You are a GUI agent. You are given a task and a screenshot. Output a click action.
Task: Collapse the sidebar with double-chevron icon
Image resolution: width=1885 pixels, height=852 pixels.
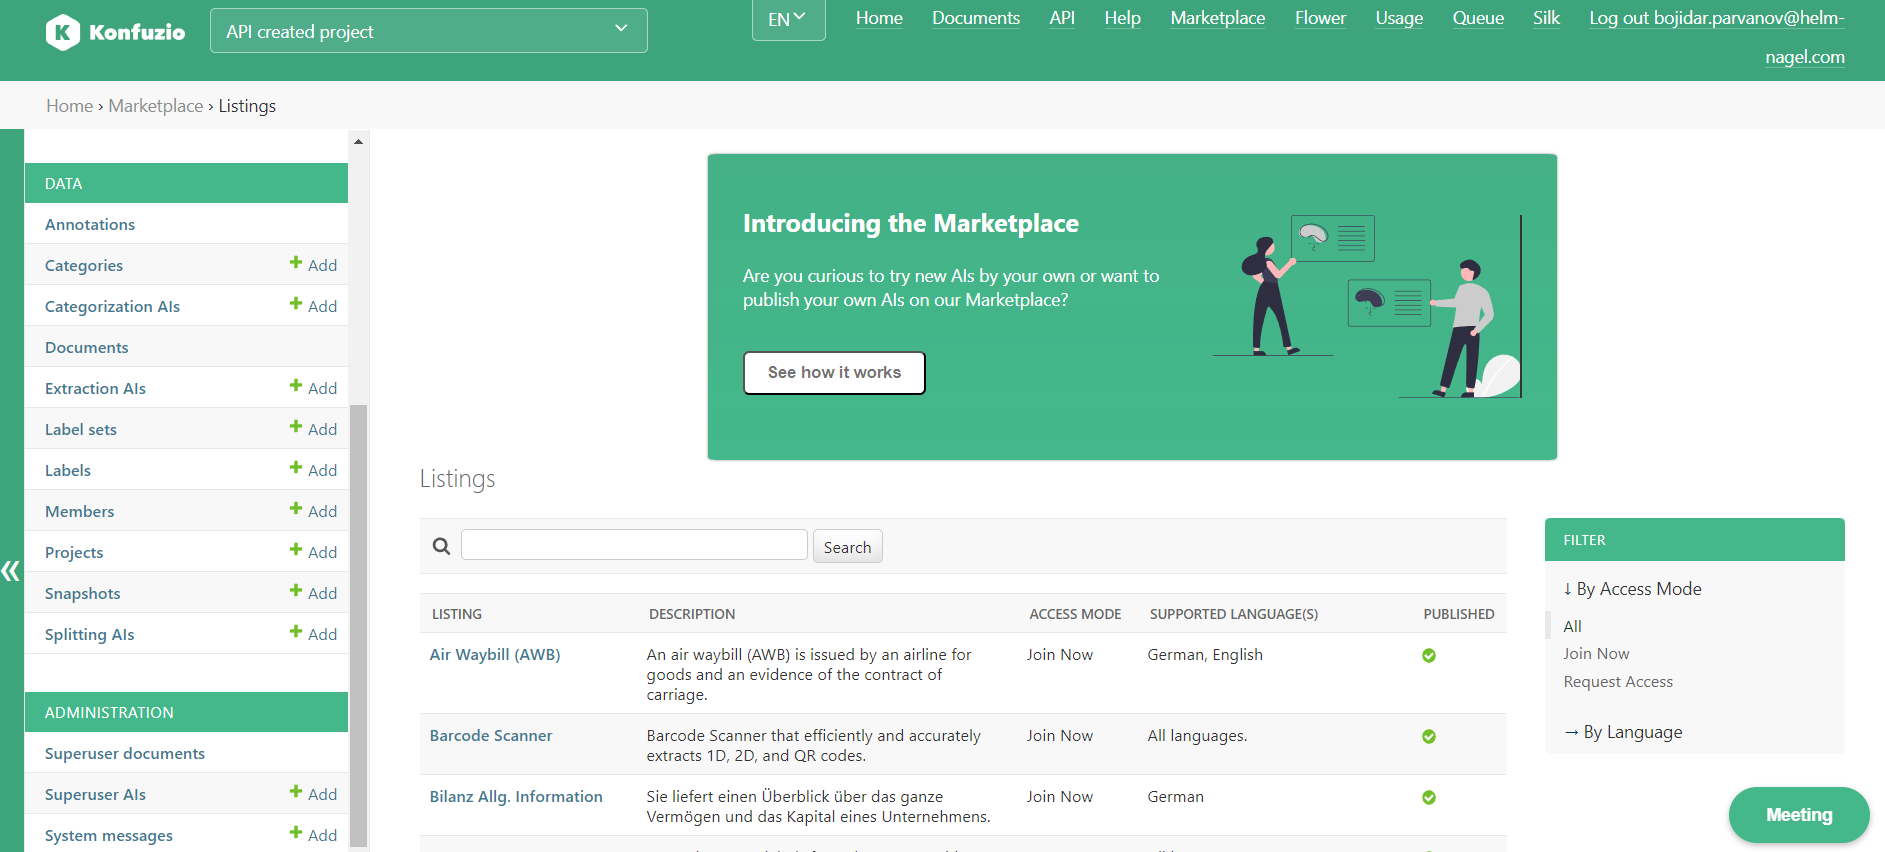(x=11, y=571)
